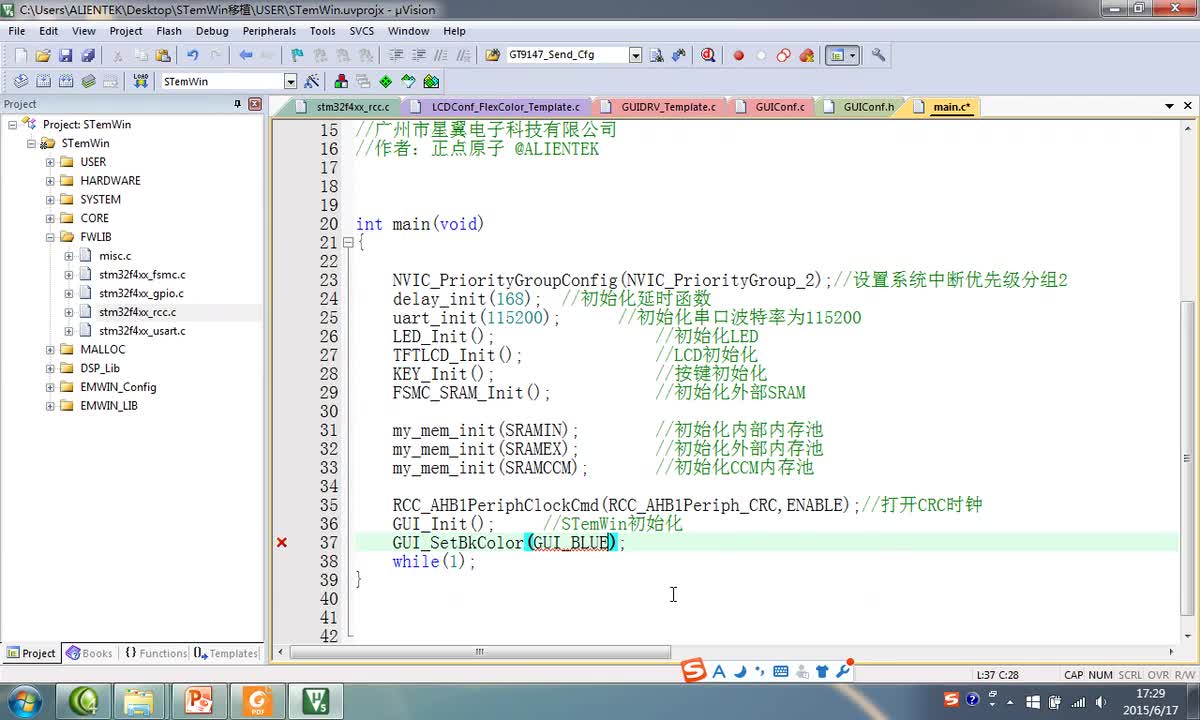
Task: Click the search text input field
Action: [x=567, y=55]
